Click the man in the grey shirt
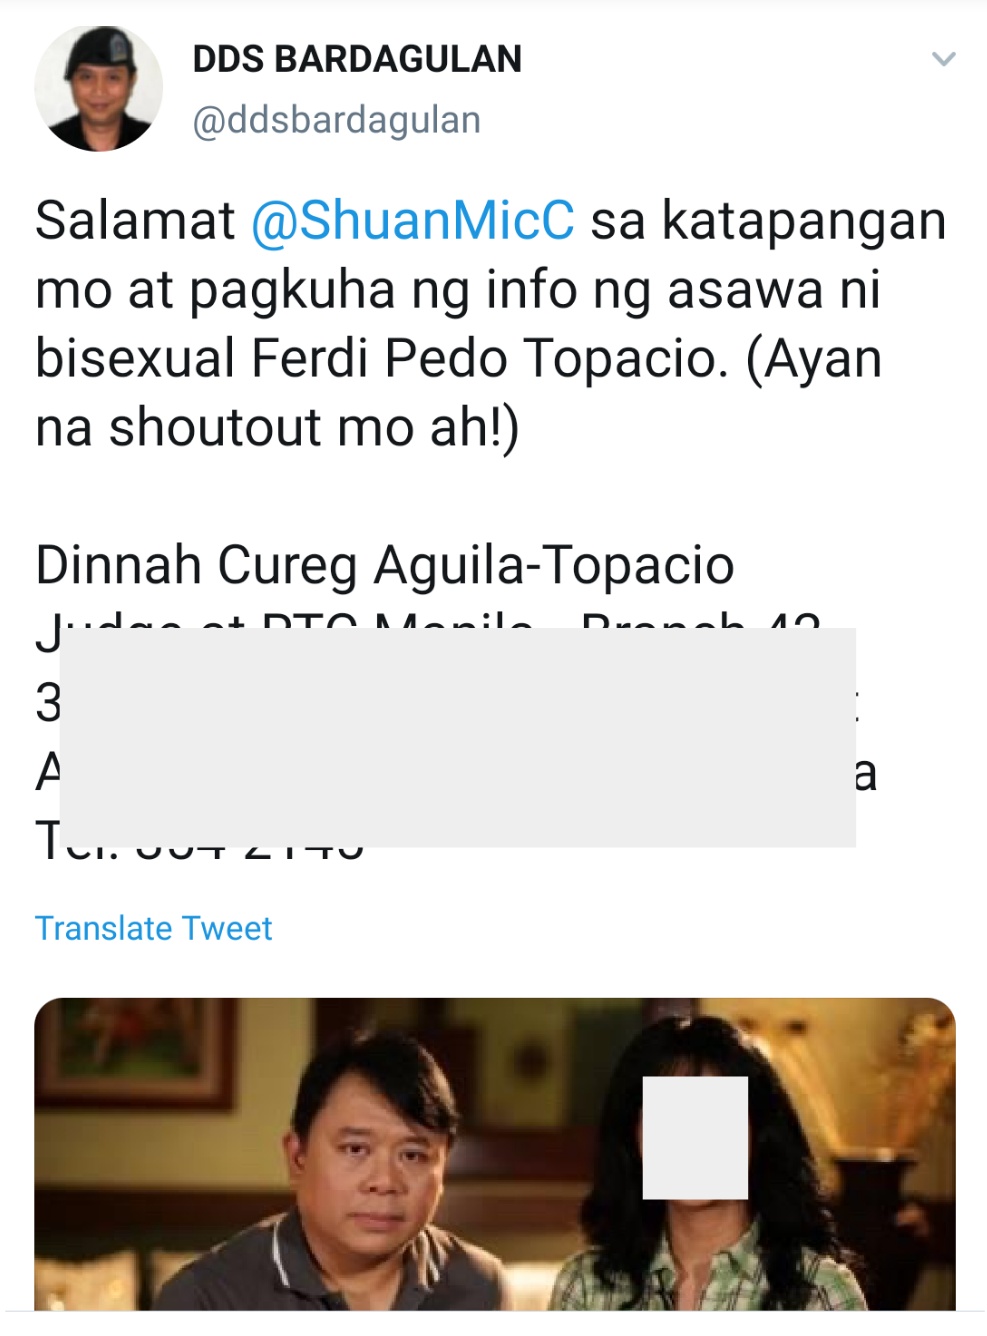Screen dimensions: 987x1336 tap(355, 1180)
